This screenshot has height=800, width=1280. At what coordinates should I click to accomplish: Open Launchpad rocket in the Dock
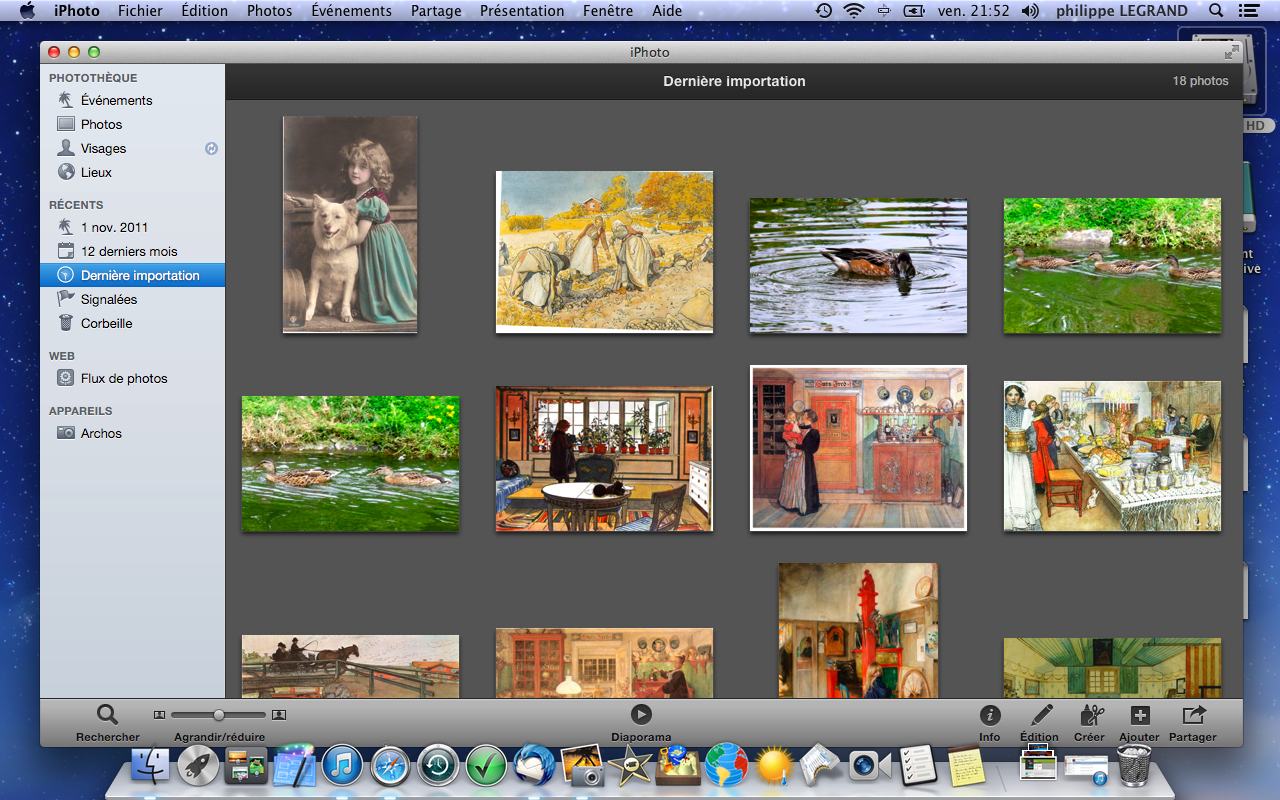tap(198, 766)
